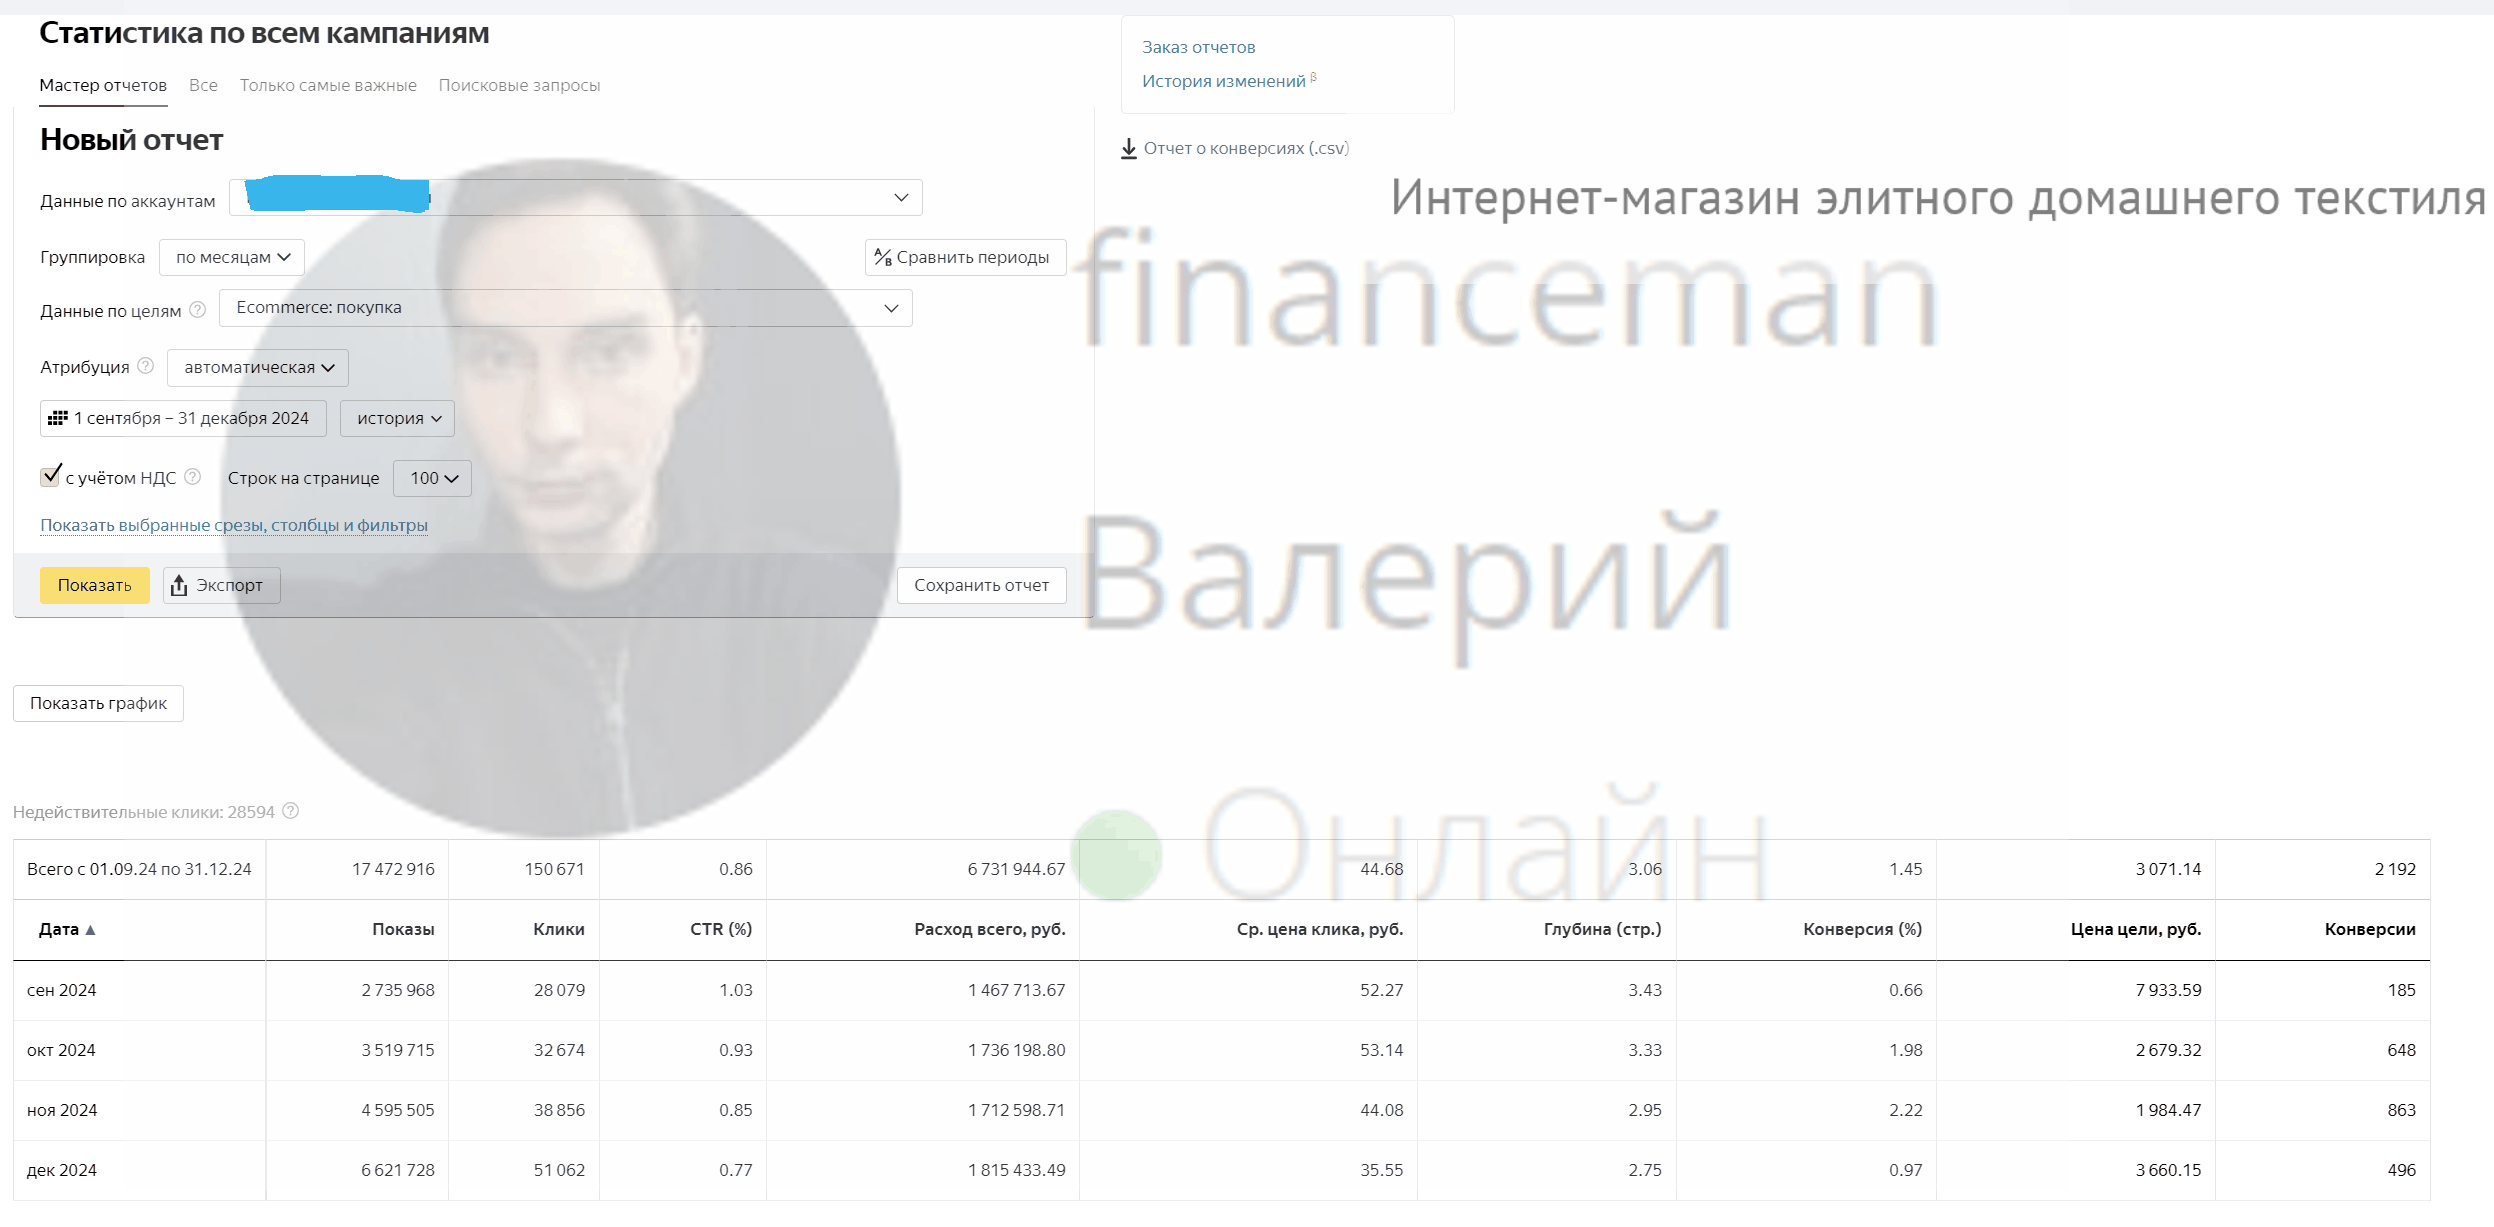Expand автоматическая attribution selector
2494x1227 pixels.
click(x=256, y=367)
